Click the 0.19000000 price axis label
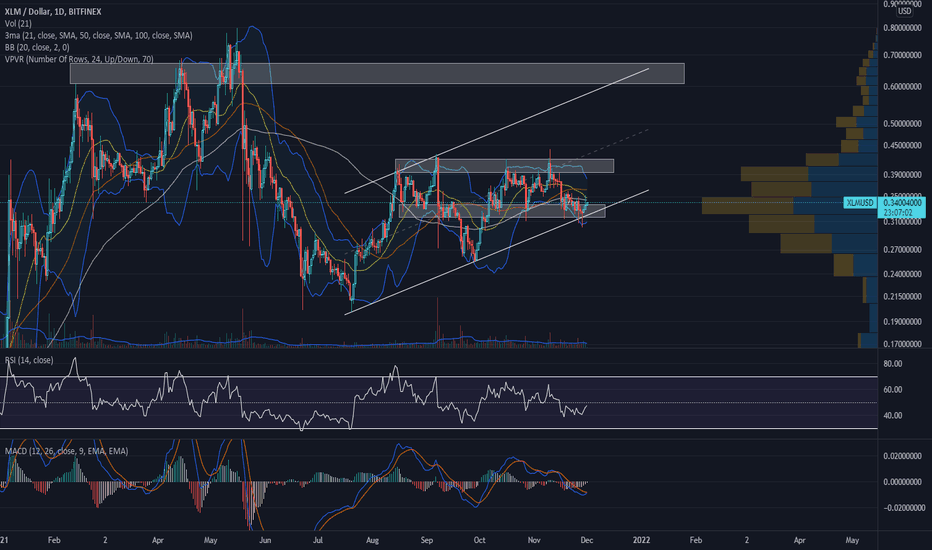Image resolution: width=932 pixels, height=550 pixels. pyautogui.click(x=902, y=322)
